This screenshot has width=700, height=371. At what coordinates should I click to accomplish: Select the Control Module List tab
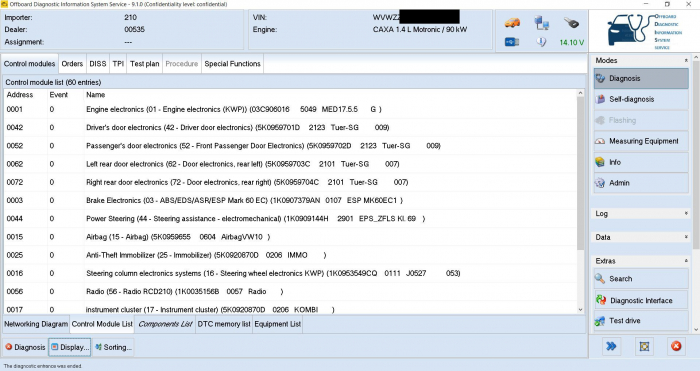102,324
